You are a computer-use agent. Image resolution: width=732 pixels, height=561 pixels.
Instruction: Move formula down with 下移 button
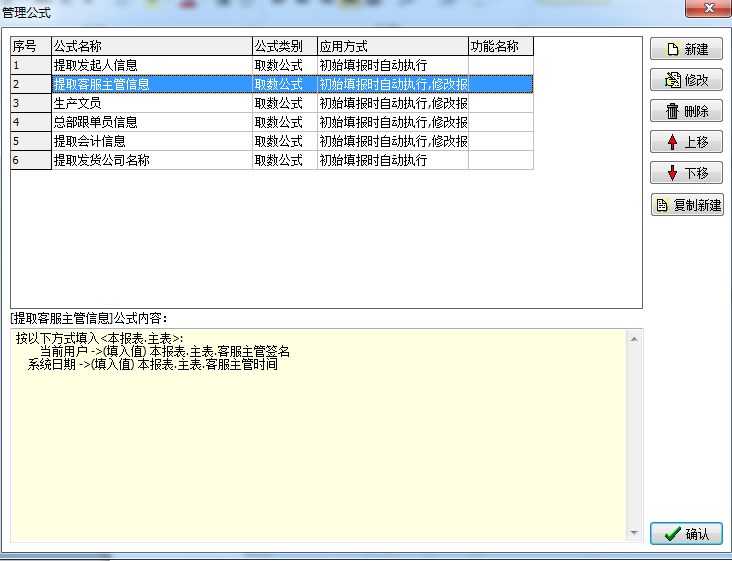tap(686, 173)
